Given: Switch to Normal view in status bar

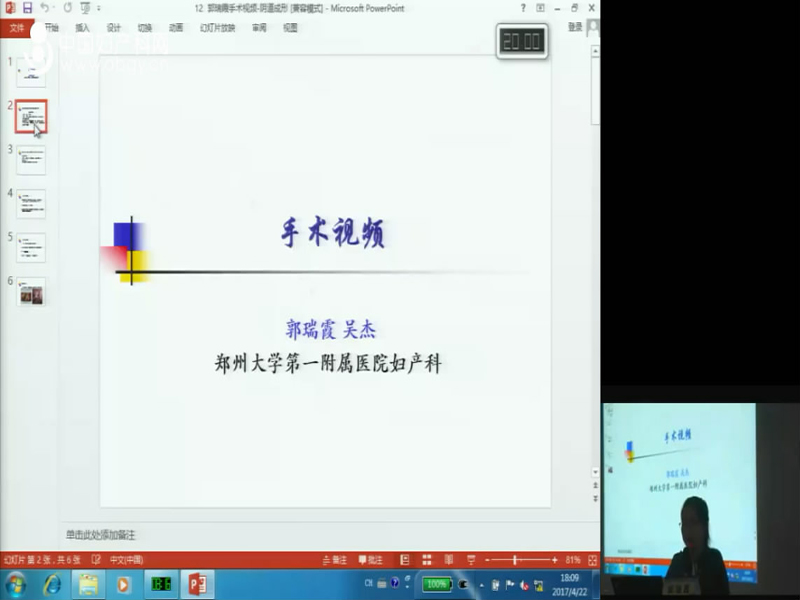Looking at the screenshot, I should coord(405,560).
